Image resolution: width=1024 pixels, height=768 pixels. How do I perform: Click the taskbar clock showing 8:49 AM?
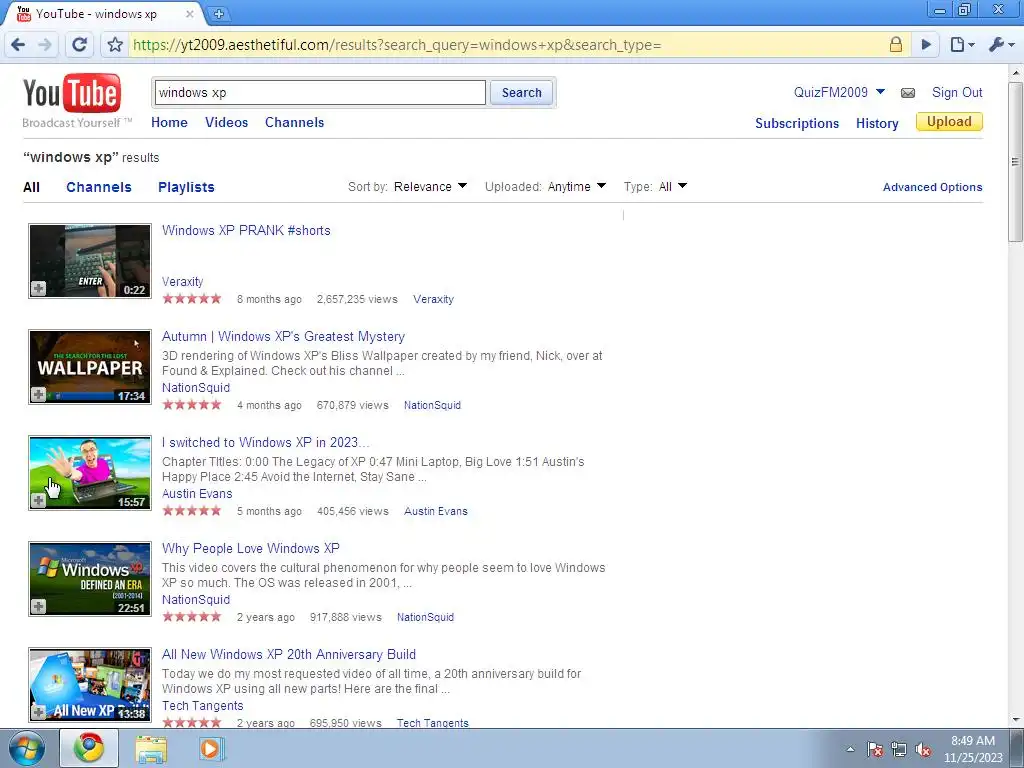pyautogui.click(x=973, y=749)
